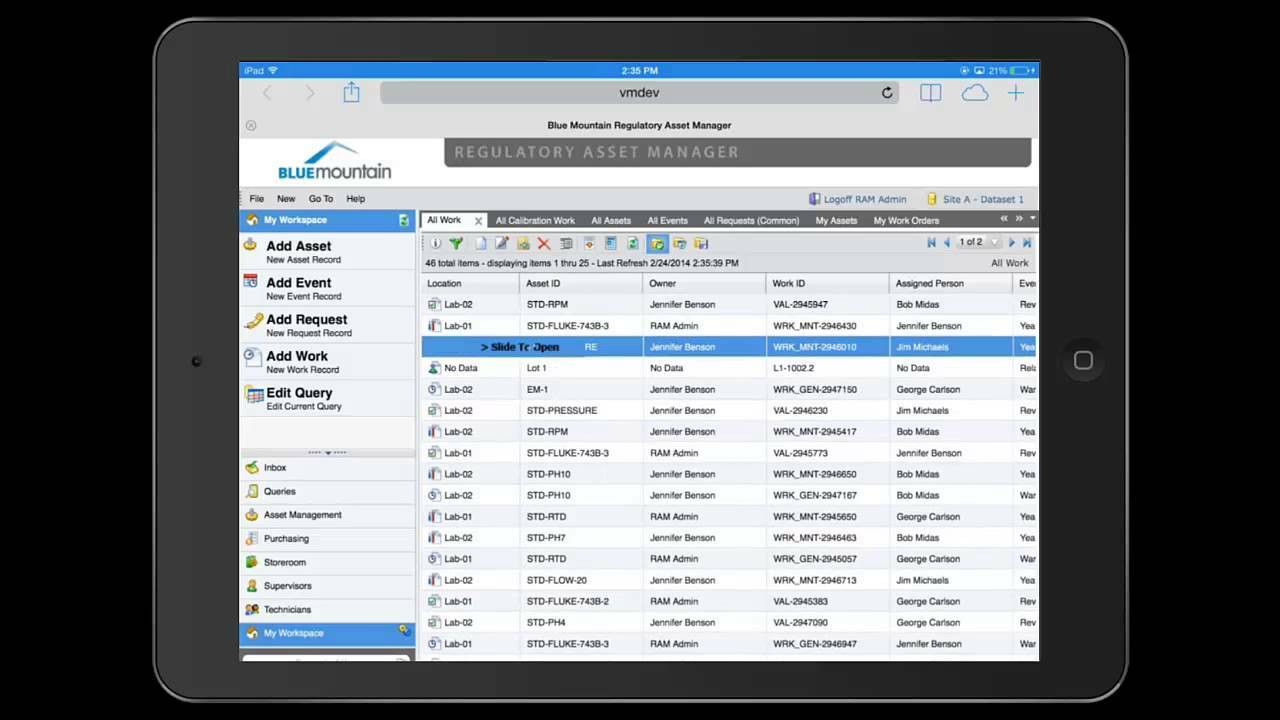Open the page number dropdown beside '1 of 2'
The width and height of the screenshot is (1280, 720).
point(993,242)
